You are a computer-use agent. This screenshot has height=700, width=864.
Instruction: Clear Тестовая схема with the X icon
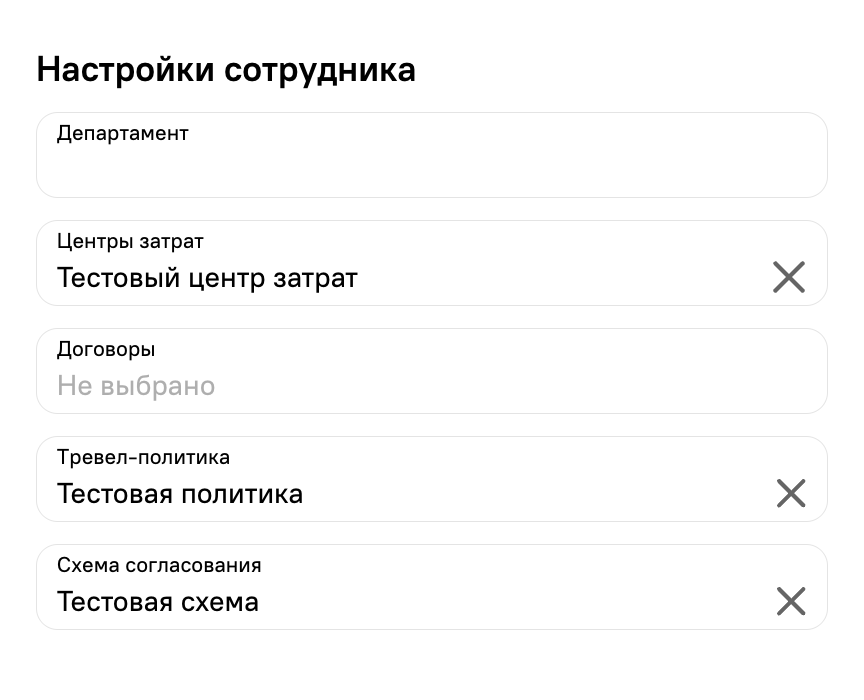tap(791, 601)
